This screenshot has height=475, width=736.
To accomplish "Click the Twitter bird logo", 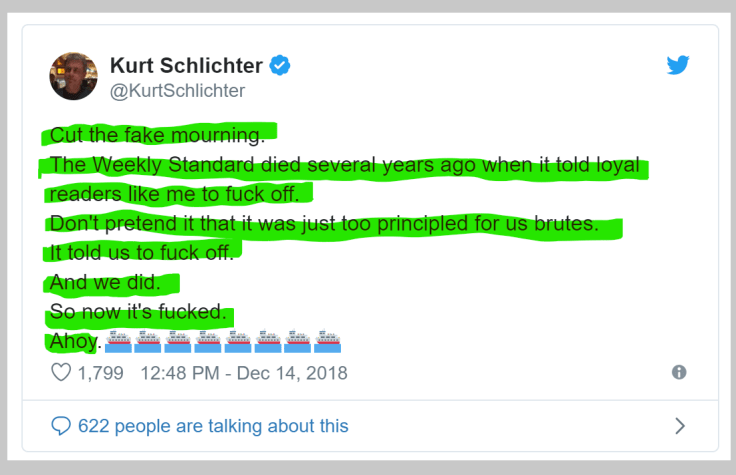I will [x=679, y=65].
